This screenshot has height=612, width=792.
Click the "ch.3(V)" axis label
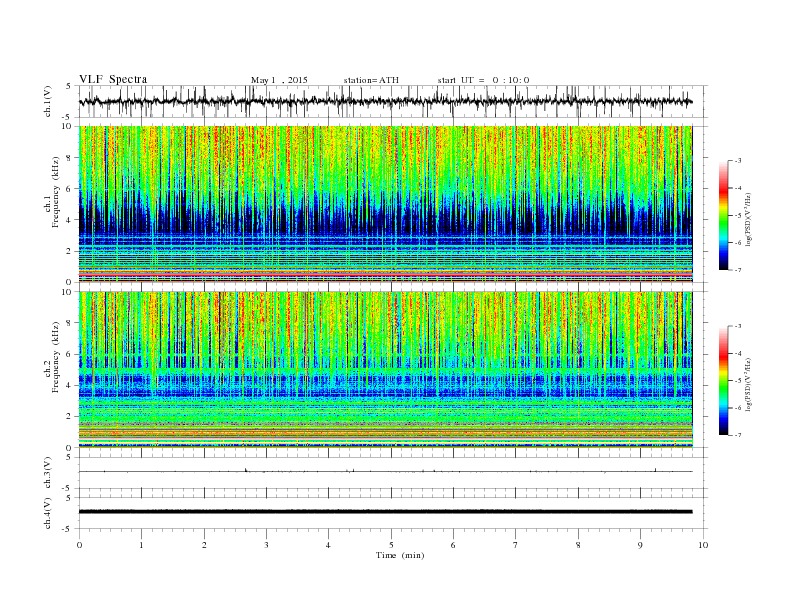click(x=48, y=472)
